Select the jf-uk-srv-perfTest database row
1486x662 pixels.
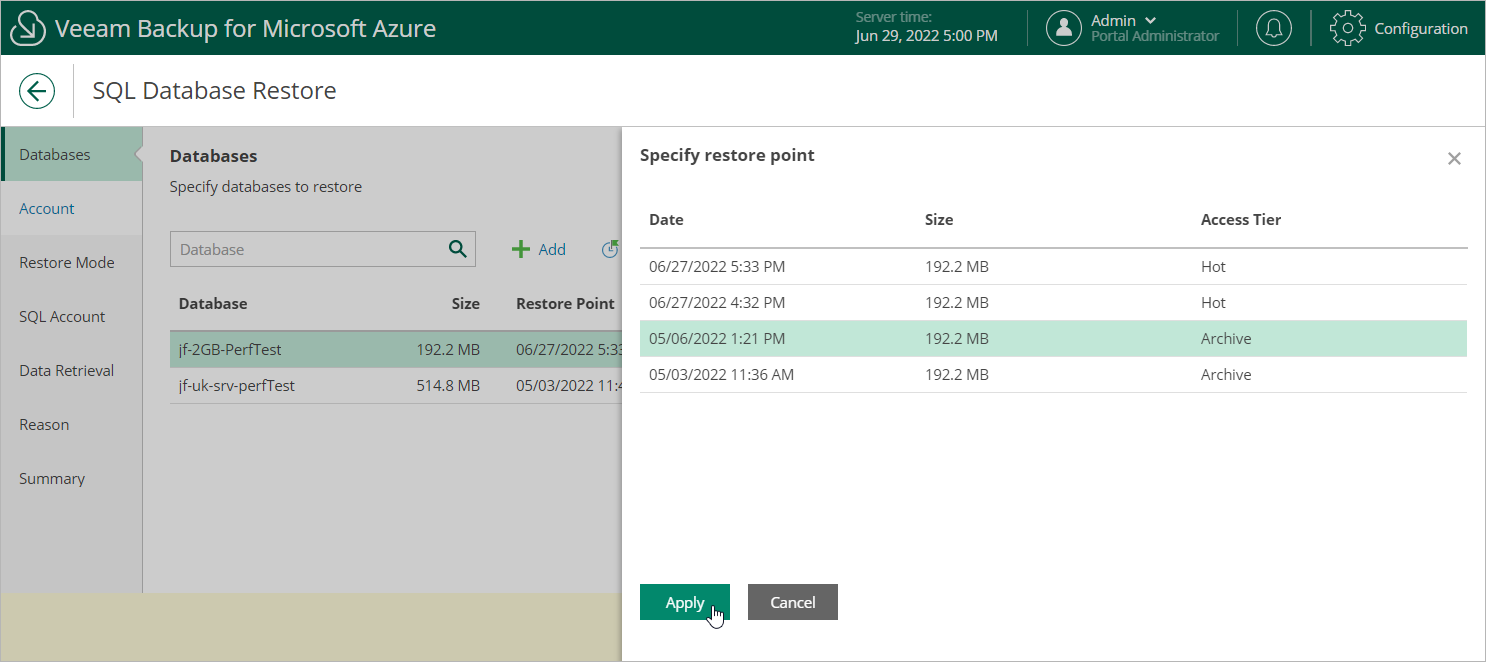(x=396, y=386)
